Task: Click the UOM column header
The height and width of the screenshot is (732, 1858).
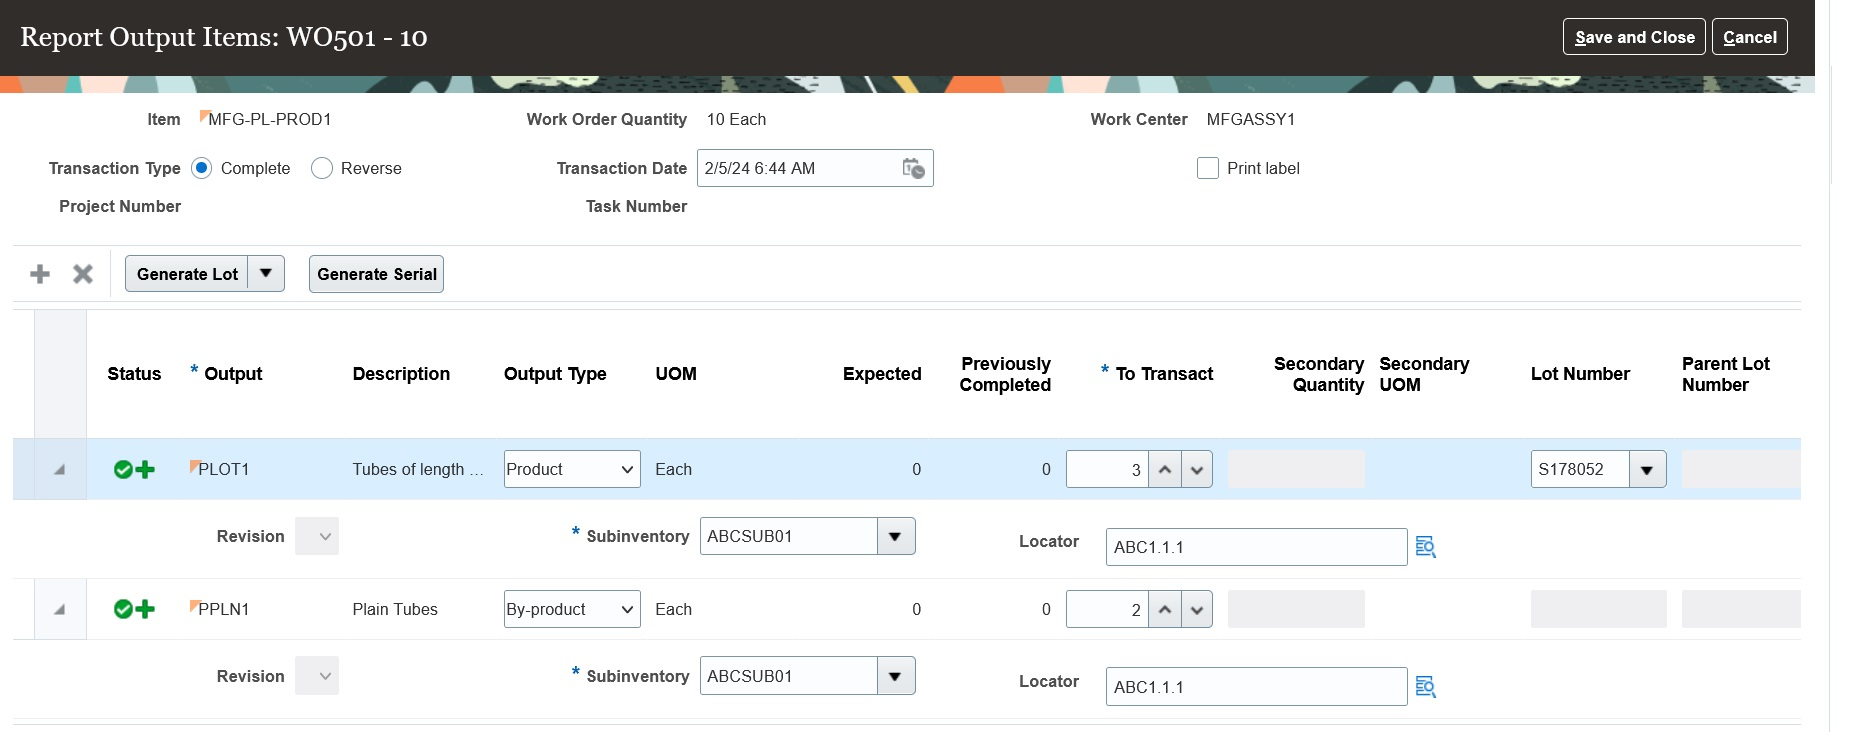Action: 676,374
